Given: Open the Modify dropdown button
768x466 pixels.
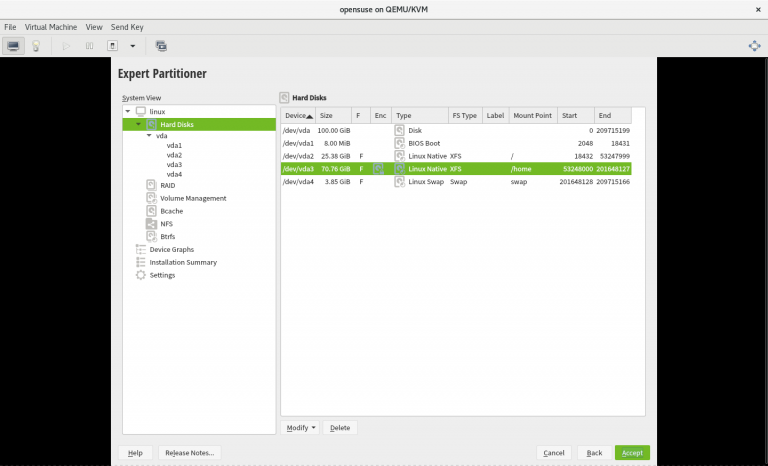Looking at the screenshot, I should tap(300, 427).
